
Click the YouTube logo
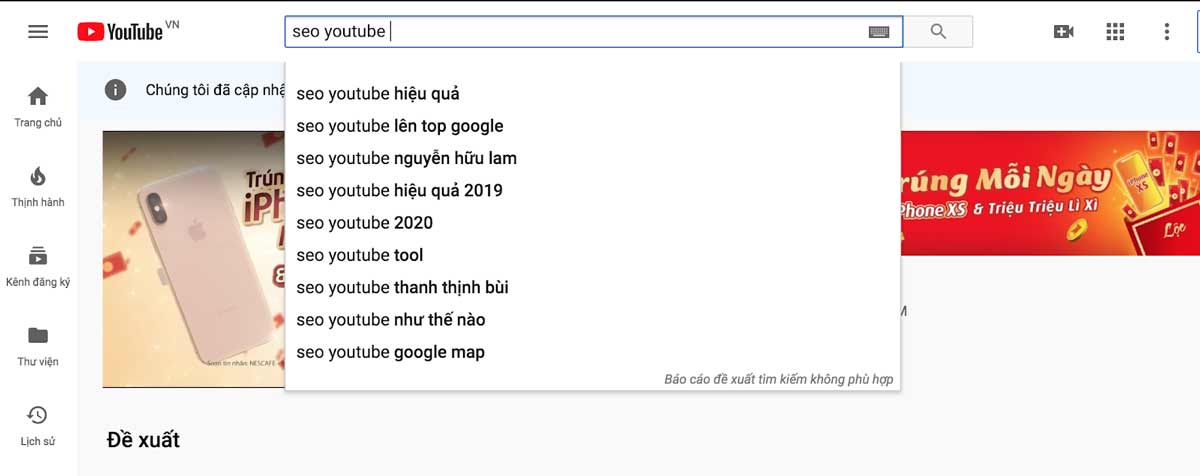coord(120,32)
